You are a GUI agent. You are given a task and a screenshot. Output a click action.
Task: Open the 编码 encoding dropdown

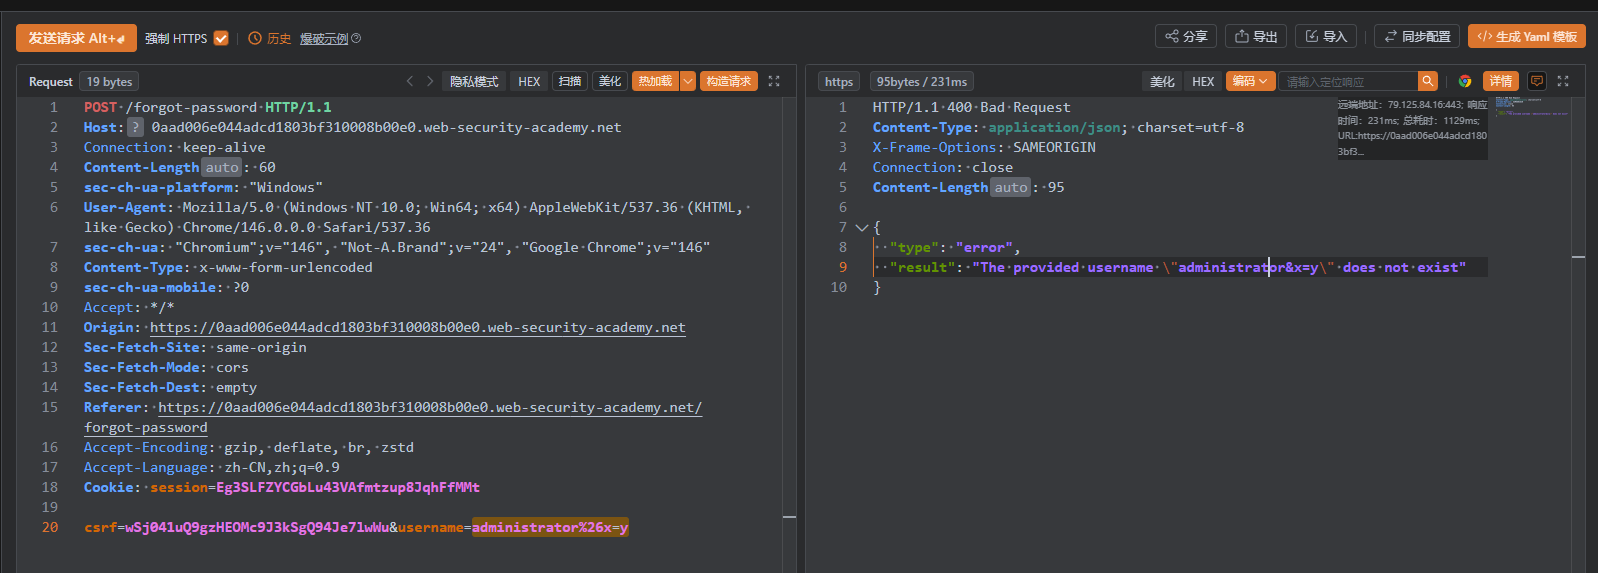pyautogui.click(x=1250, y=81)
